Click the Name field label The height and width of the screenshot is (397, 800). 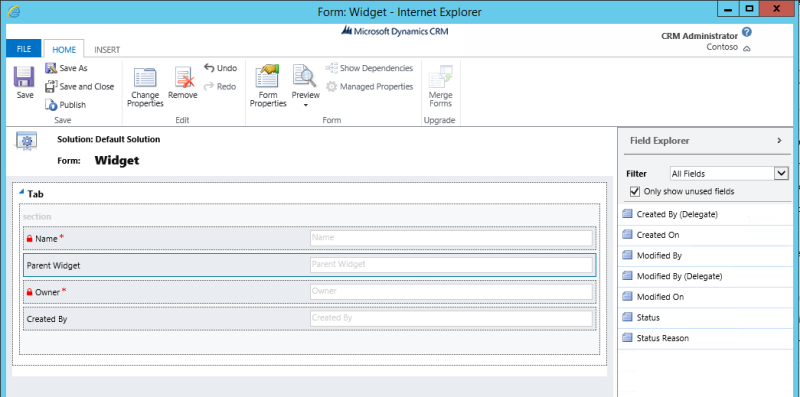pos(47,238)
